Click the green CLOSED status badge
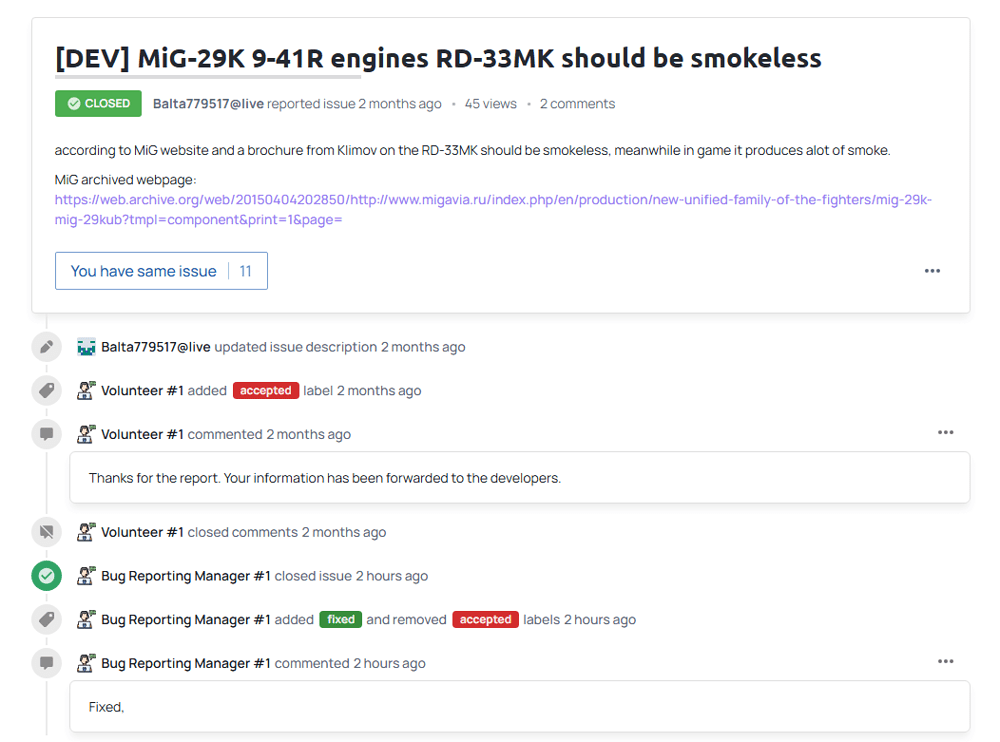The width and height of the screenshot is (1000, 742). coord(98,103)
